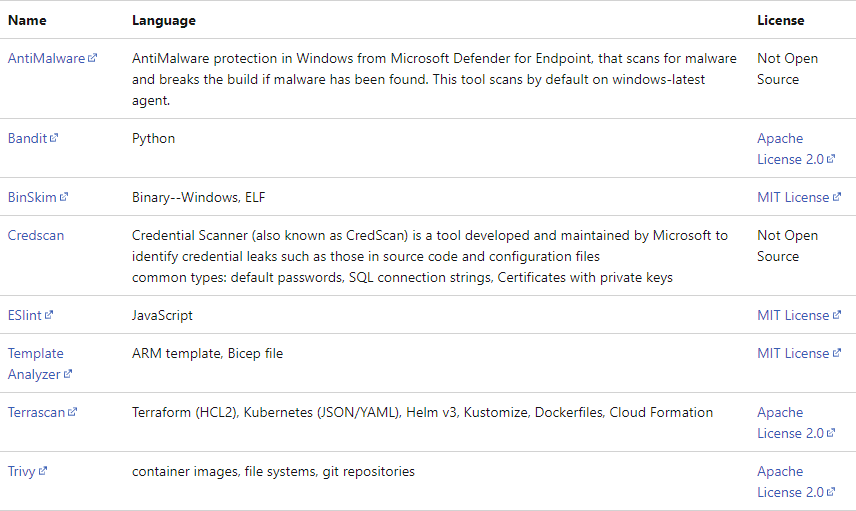
Task: Open Trivy's Apache License 2.0 link
Action: tap(790, 482)
